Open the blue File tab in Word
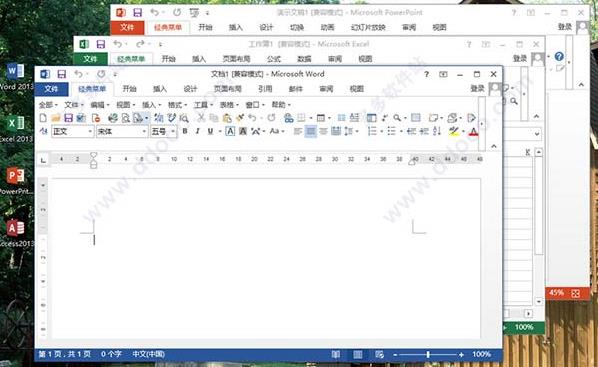598x367 pixels. coord(51,89)
